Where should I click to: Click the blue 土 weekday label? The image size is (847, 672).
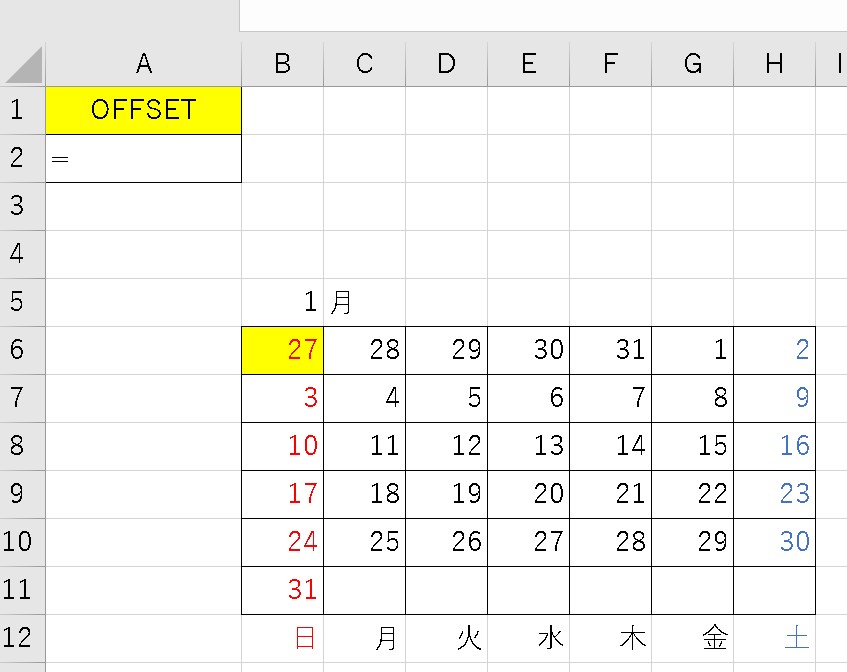click(x=796, y=638)
